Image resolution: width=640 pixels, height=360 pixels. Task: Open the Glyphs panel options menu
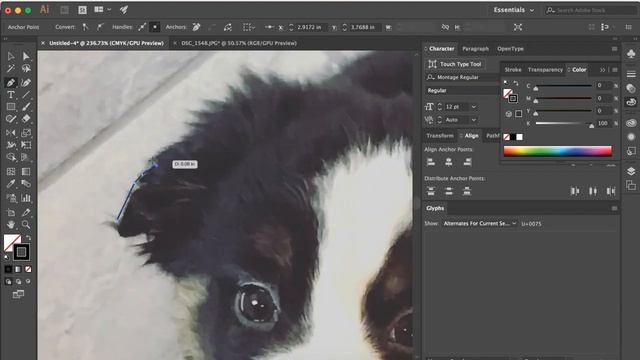[614, 208]
